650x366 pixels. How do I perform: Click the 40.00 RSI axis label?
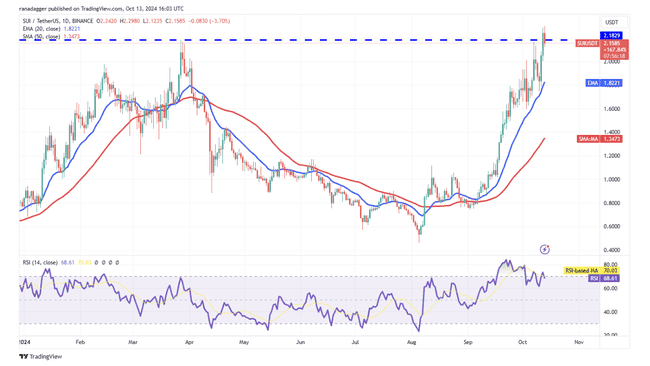(611, 312)
